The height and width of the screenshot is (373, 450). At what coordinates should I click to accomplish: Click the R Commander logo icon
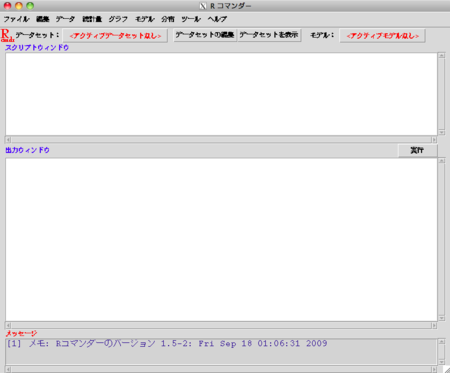tap(7, 35)
